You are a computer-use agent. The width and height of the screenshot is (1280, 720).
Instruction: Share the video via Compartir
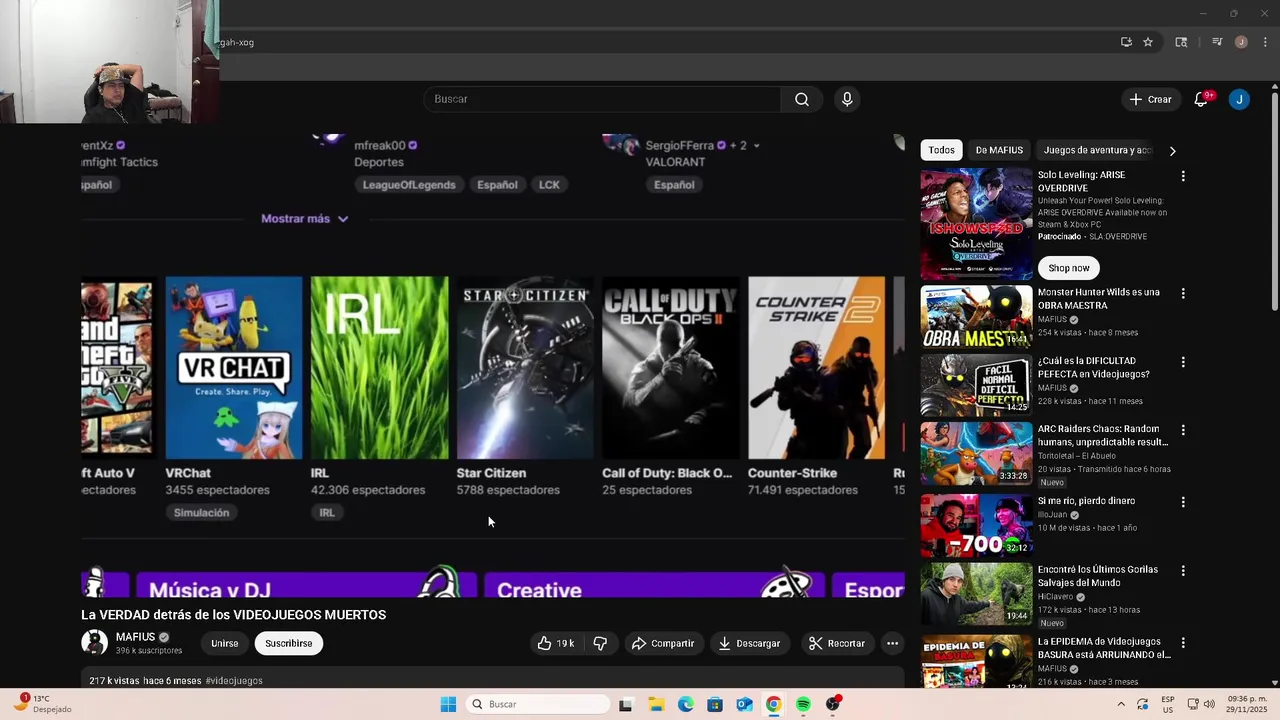[662, 643]
